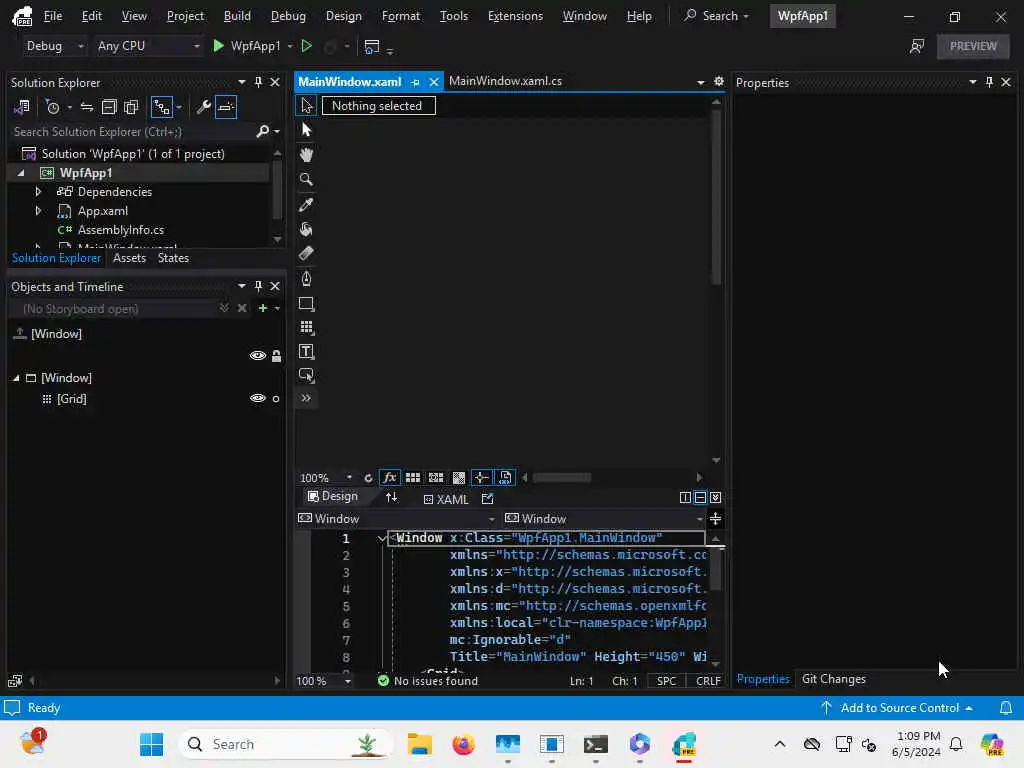This screenshot has width=1024, height=768.
Task: Expand the Dependencies node
Action: pos(38,192)
